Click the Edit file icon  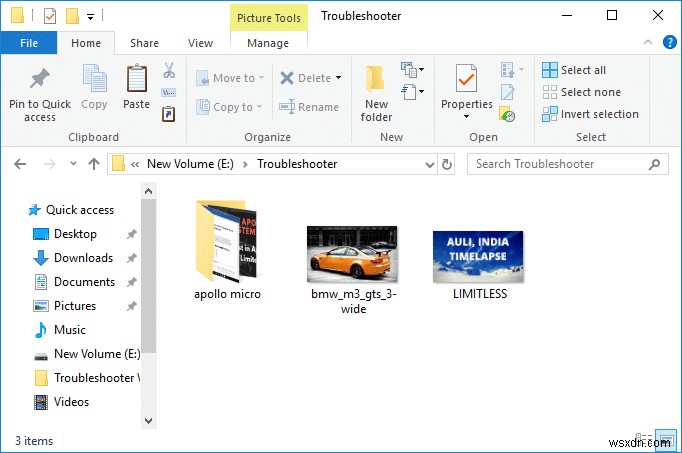tap(508, 92)
